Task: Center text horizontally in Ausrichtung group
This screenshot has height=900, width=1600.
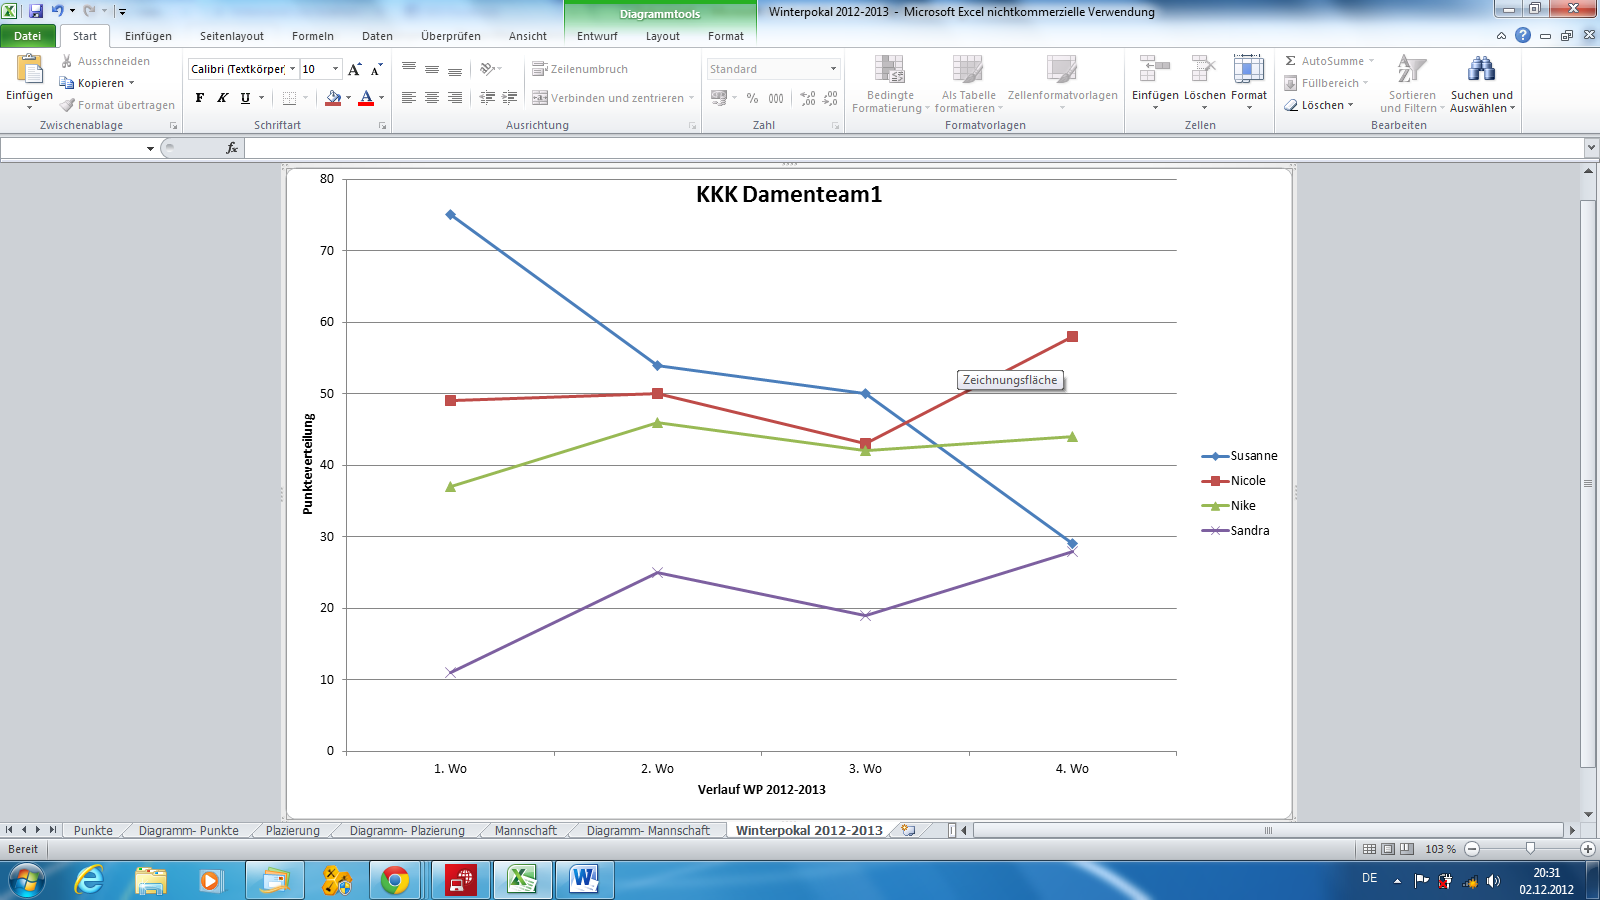Action: [x=432, y=98]
